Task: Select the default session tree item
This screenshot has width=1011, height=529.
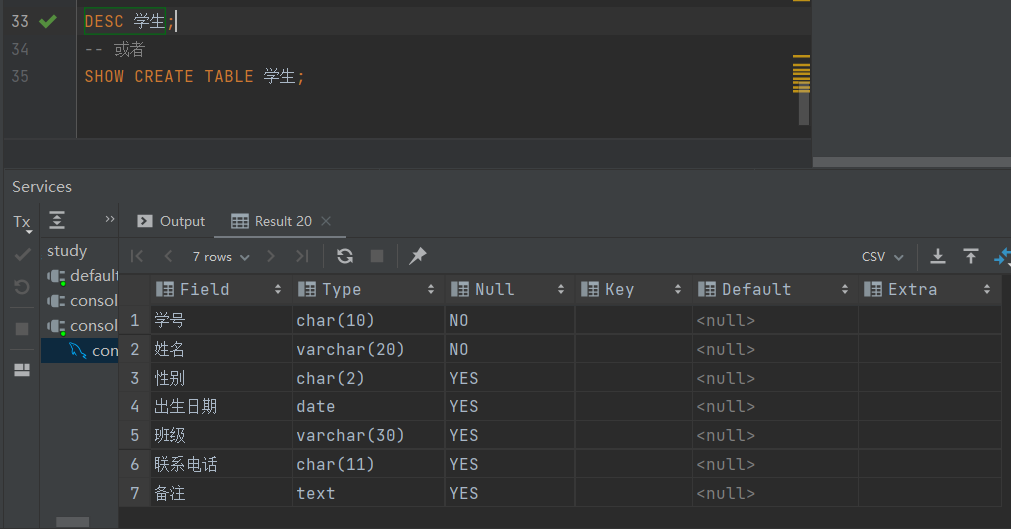Action: (x=83, y=276)
